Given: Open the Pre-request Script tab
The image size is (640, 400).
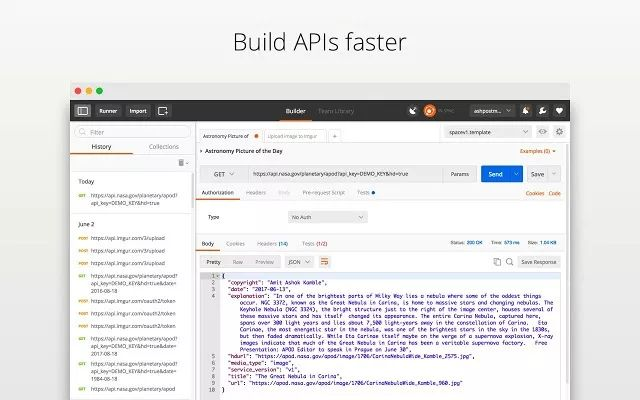Looking at the screenshot, I should (324, 193).
